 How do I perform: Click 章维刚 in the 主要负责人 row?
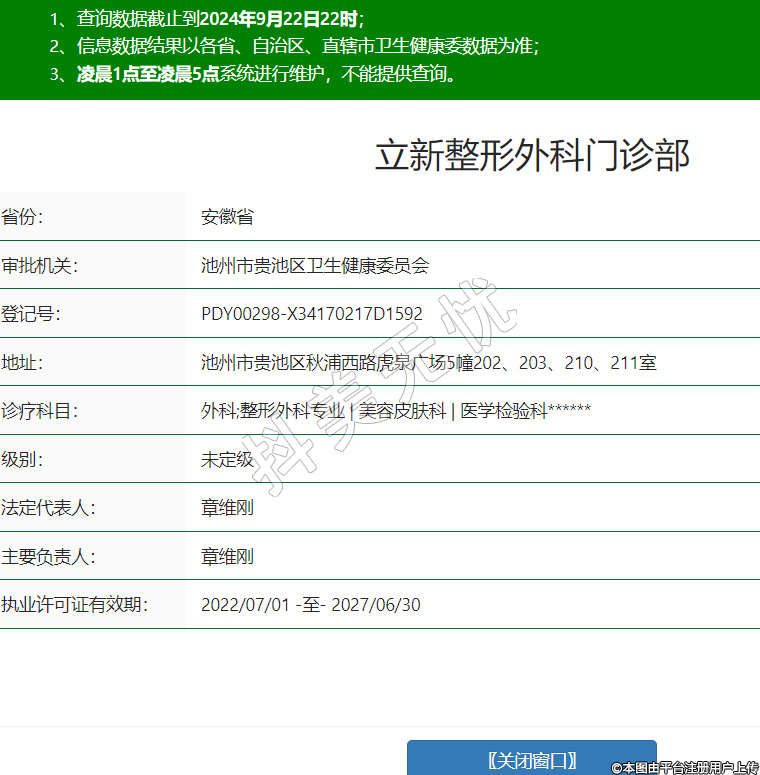pyautogui.click(x=227, y=556)
